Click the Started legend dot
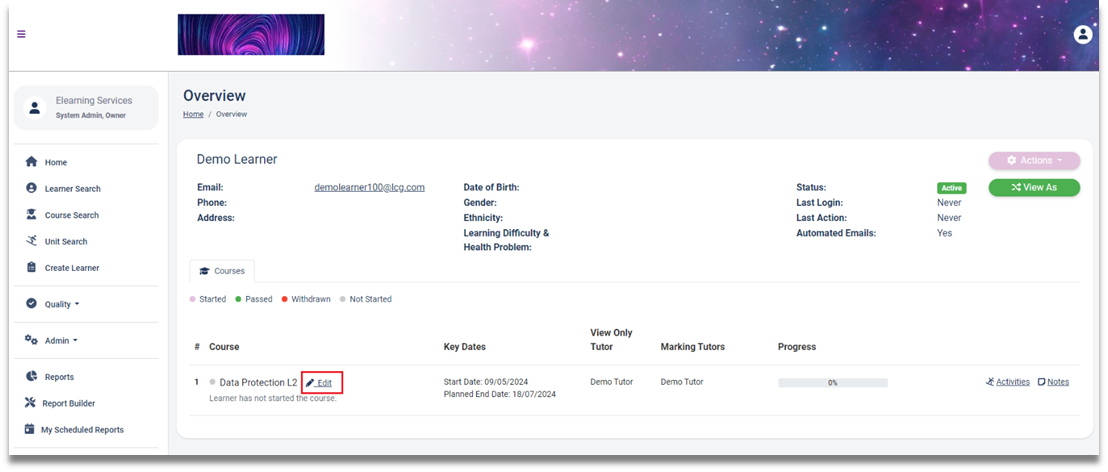The width and height of the screenshot is (1108, 472). click(x=193, y=300)
